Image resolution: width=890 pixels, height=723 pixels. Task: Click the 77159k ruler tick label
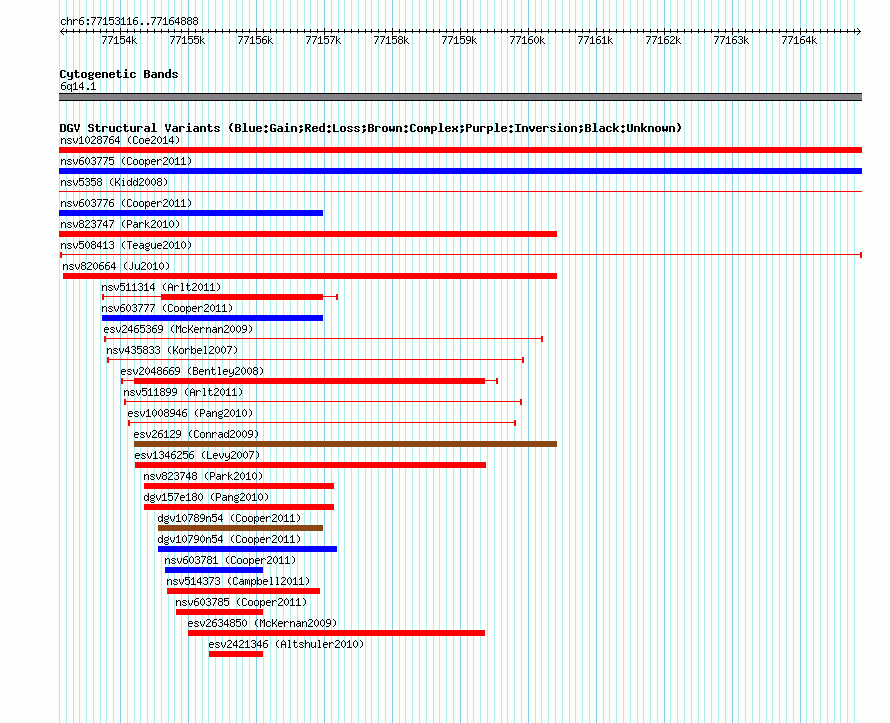click(x=459, y=40)
